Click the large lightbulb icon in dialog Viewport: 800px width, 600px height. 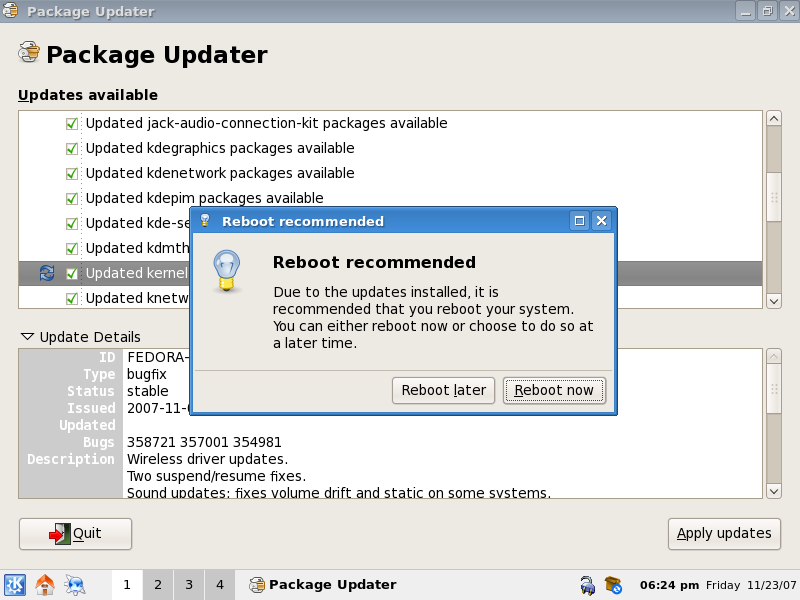[227, 270]
